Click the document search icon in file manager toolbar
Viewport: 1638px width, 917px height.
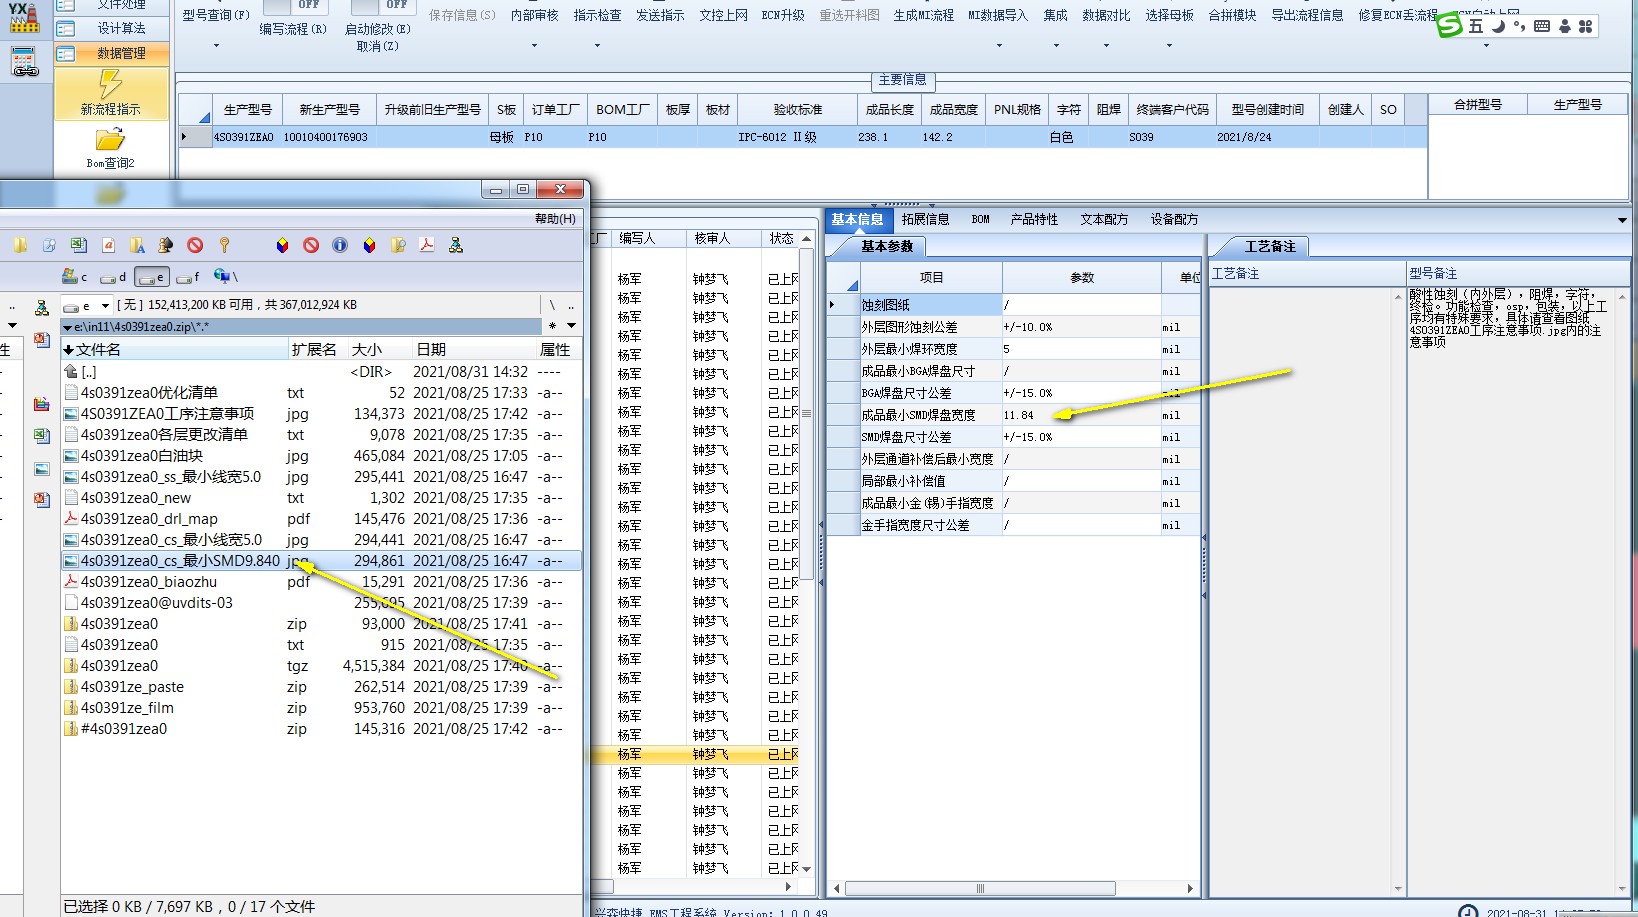click(x=49, y=245)
